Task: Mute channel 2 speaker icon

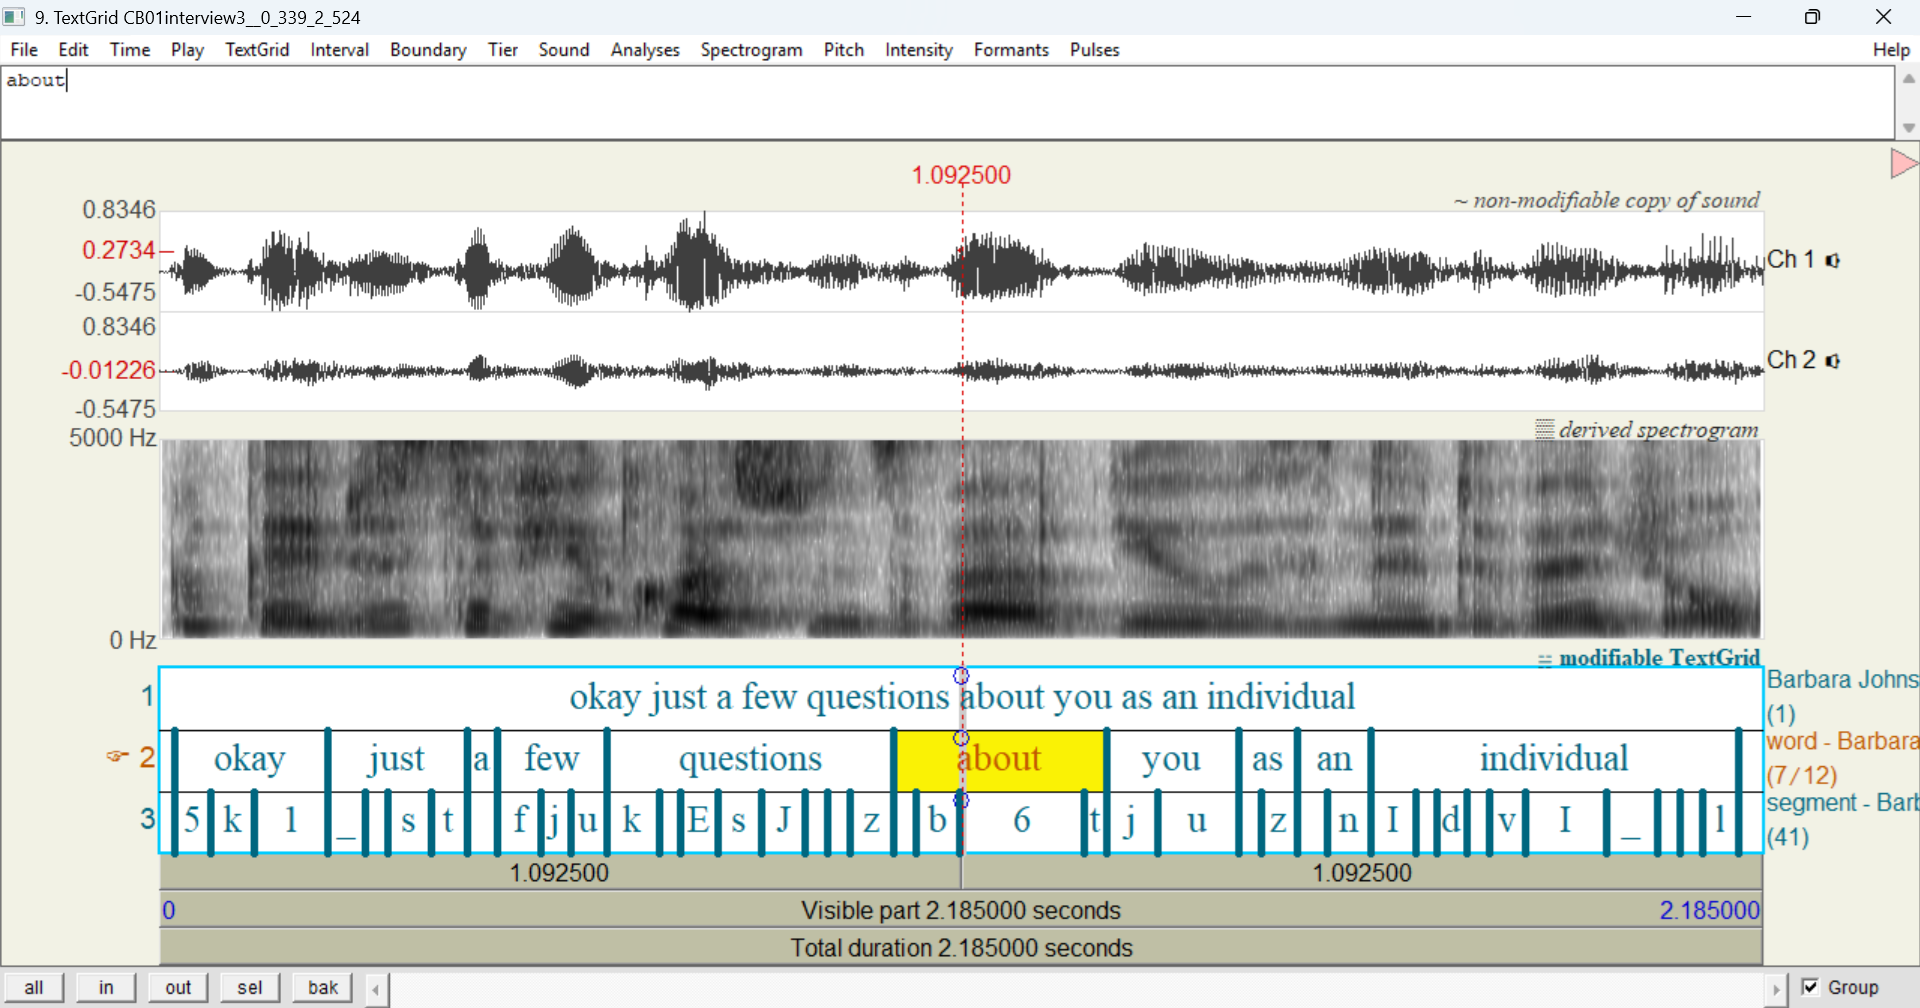Action: [1832, 360]
